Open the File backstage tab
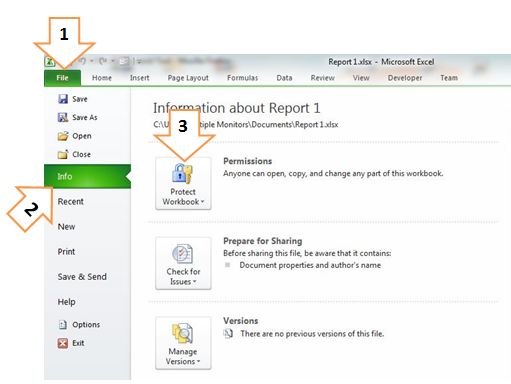The width and height of the screenshot is (511, 384). click(62, 78)
